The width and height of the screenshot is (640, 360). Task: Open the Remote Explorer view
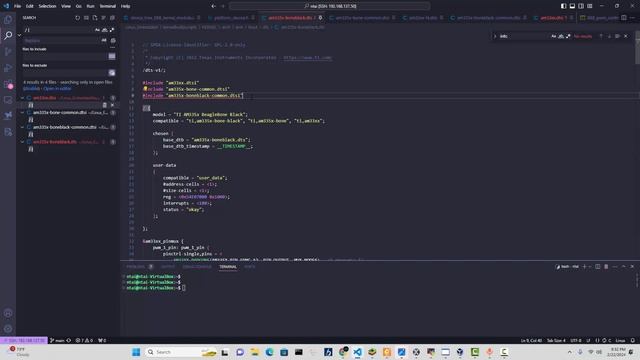coord(8,100)
